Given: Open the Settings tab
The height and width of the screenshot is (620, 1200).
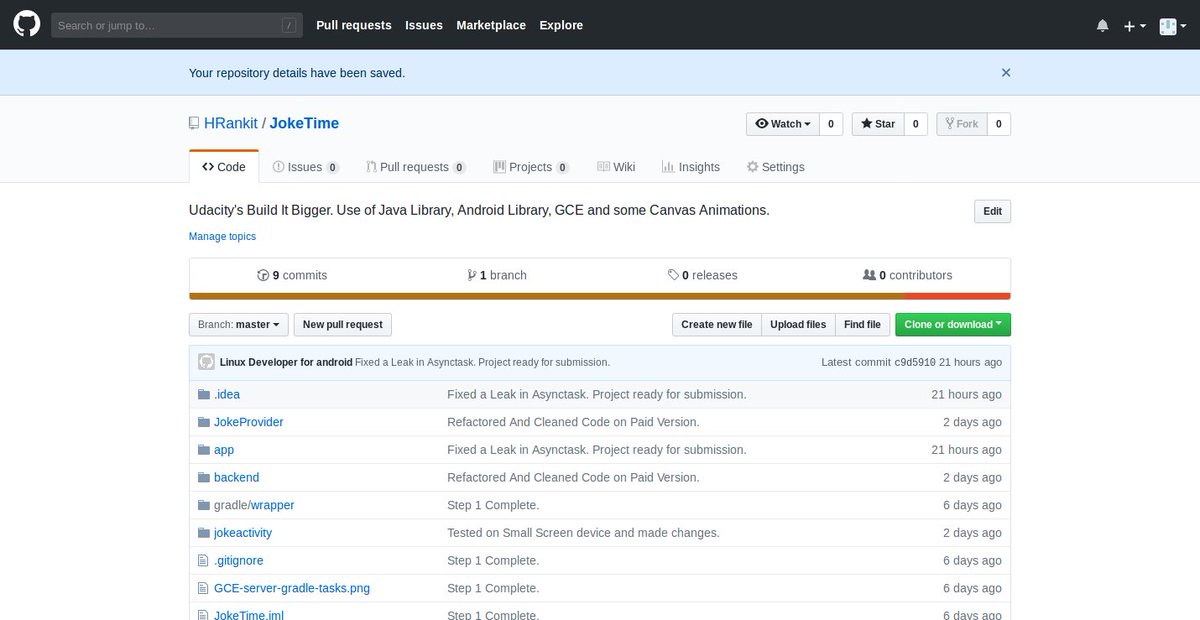Looking at the screenshot, I should (776, 167).
